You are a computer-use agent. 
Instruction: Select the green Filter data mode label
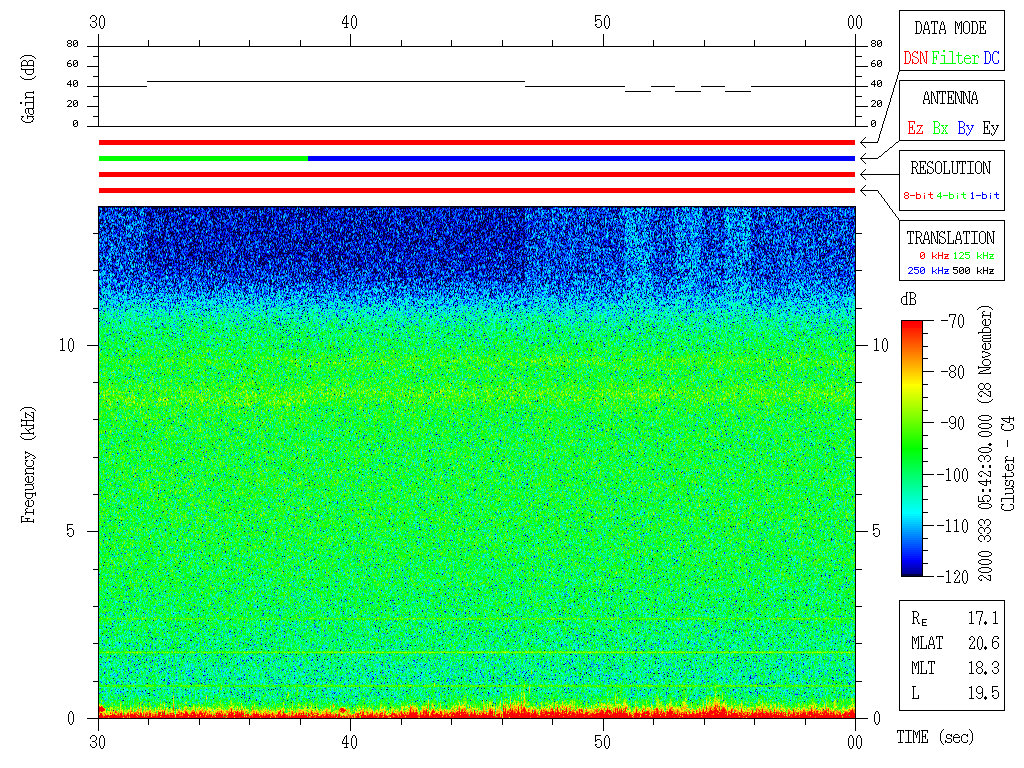tap(955, 59)
